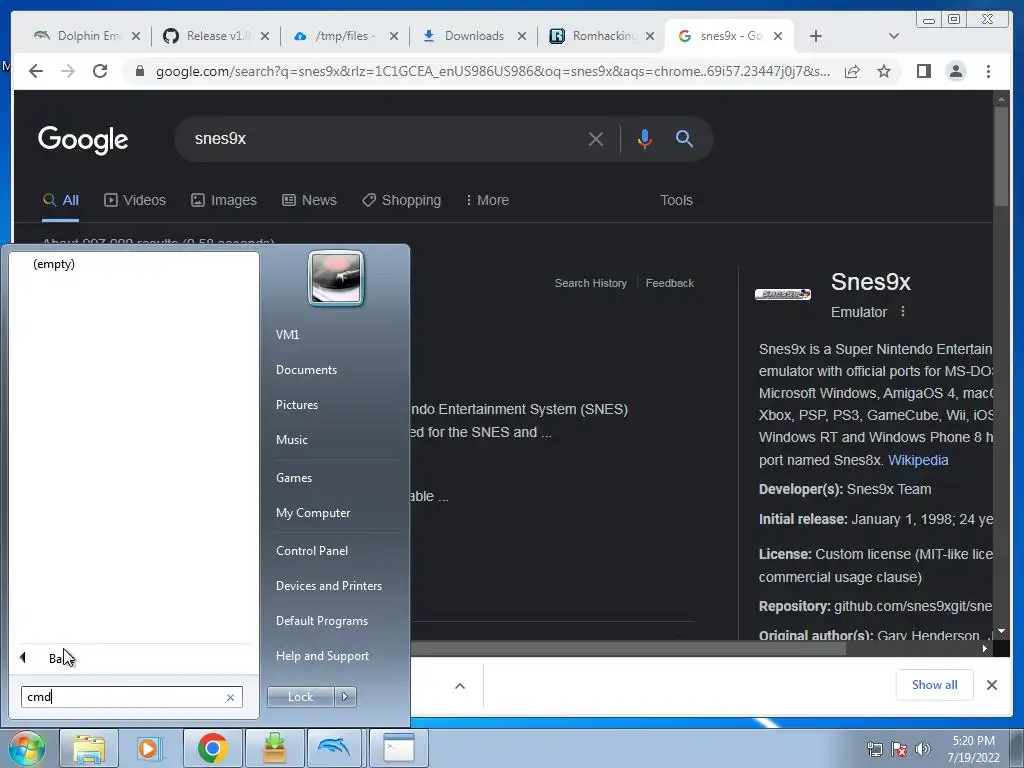
Task: Switch to the GitHub Release tab
Action: pos(216,37)
